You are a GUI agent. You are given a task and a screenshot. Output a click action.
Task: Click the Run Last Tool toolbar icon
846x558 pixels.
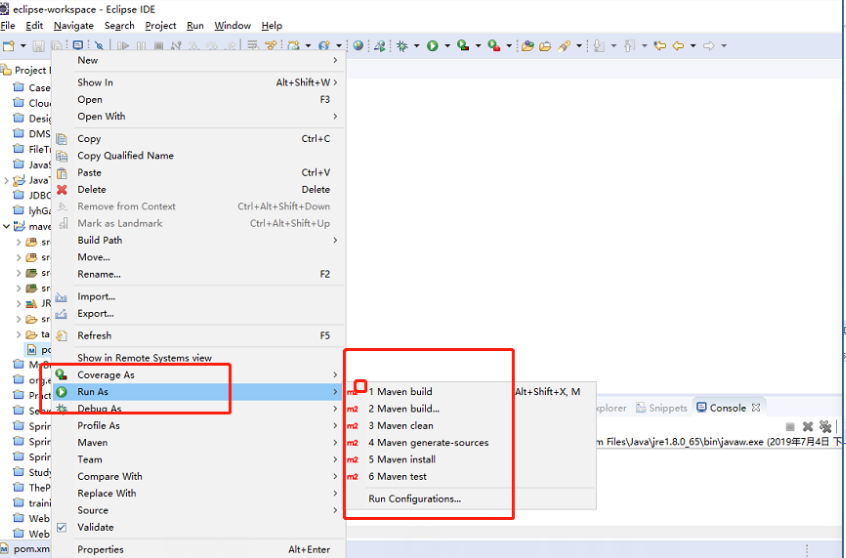494,46
